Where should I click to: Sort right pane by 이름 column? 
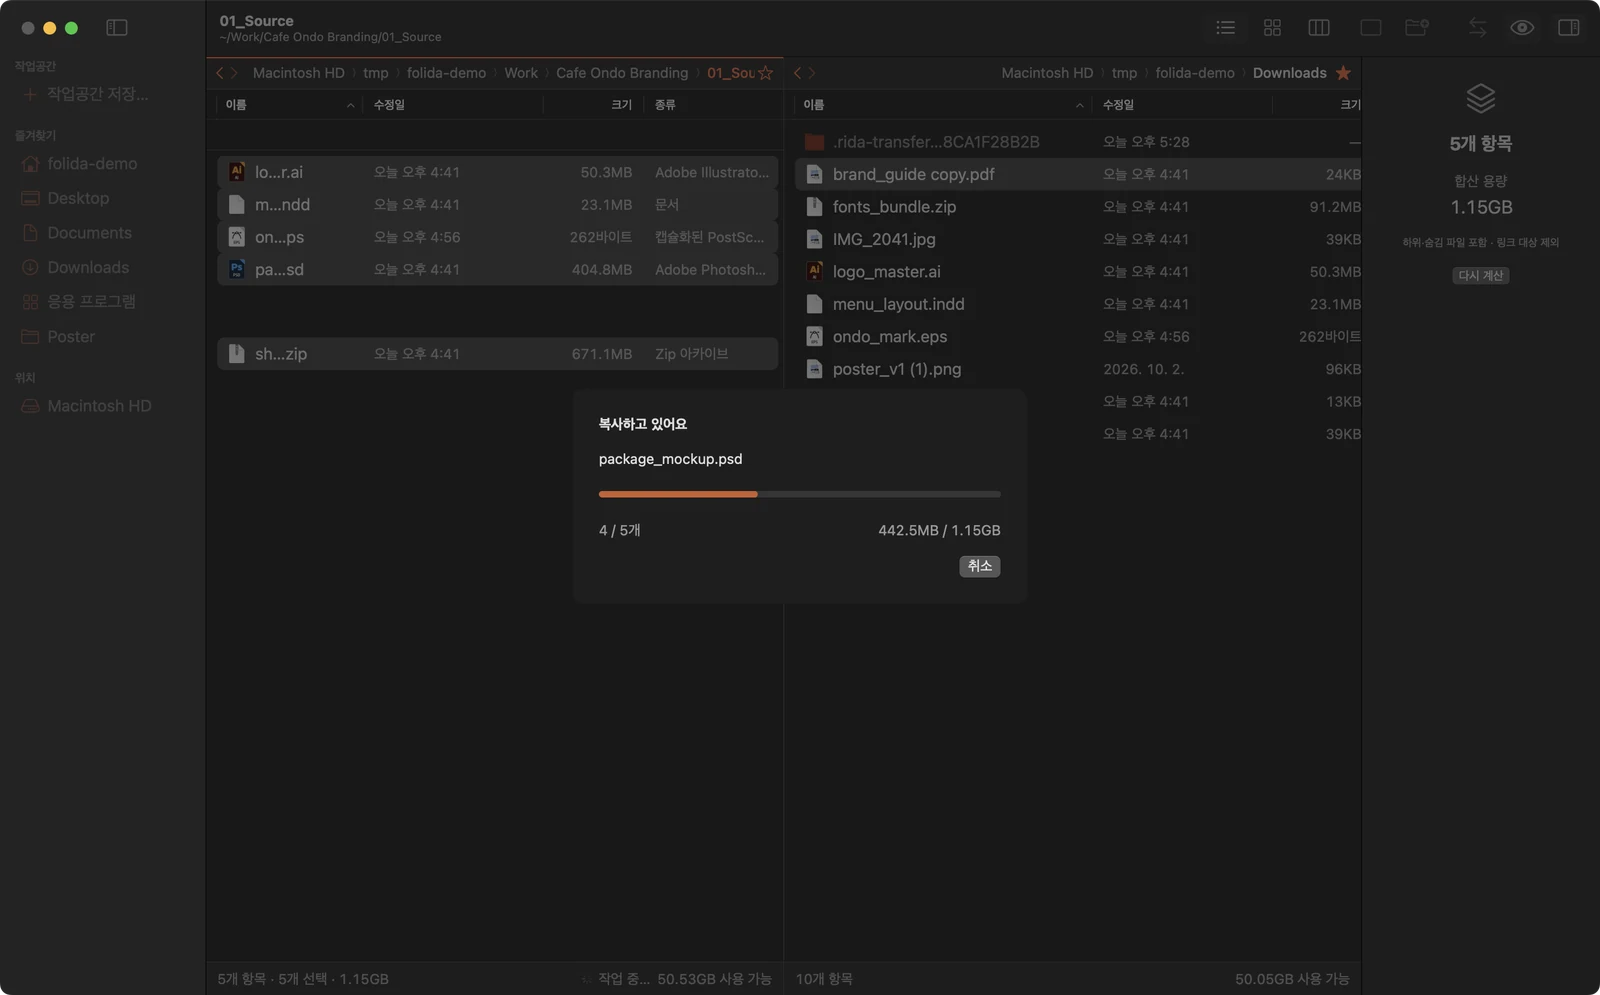942,105
